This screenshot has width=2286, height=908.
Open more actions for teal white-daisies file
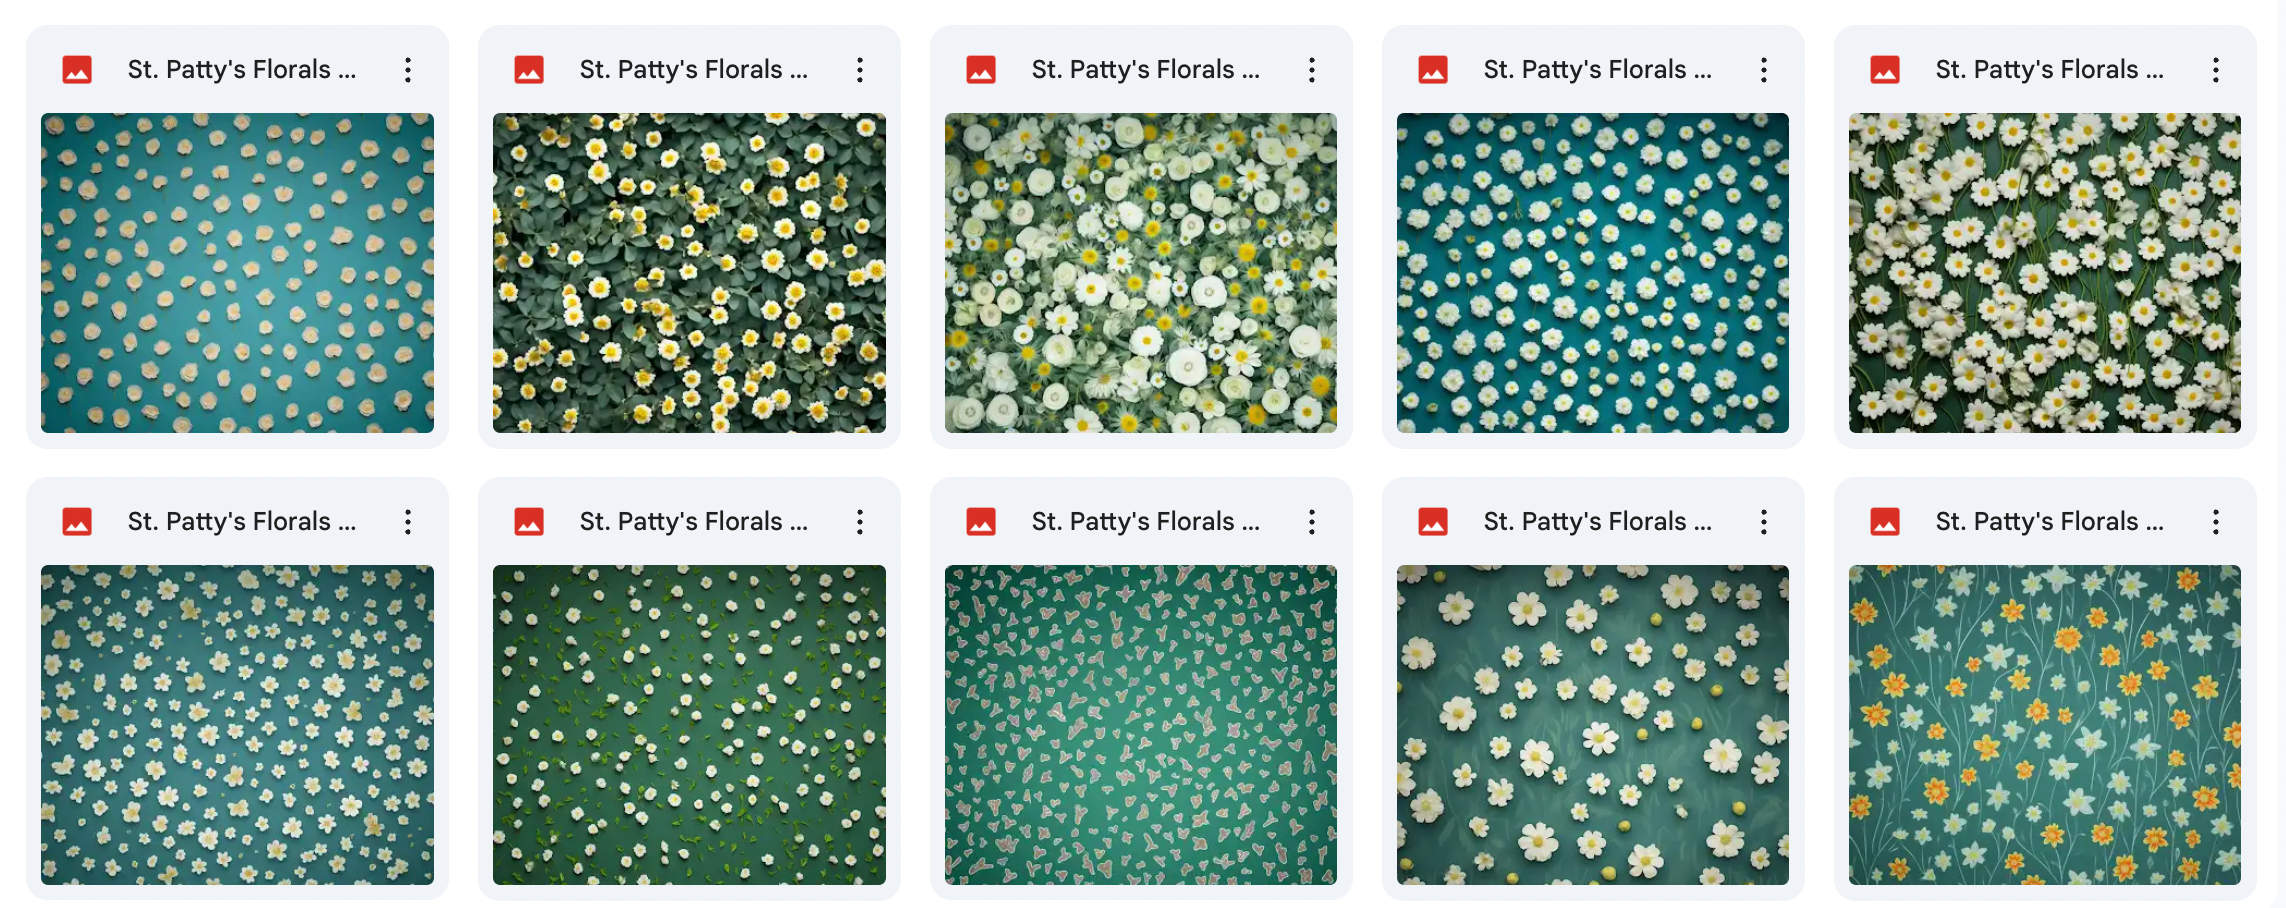tap(1764, 70)
